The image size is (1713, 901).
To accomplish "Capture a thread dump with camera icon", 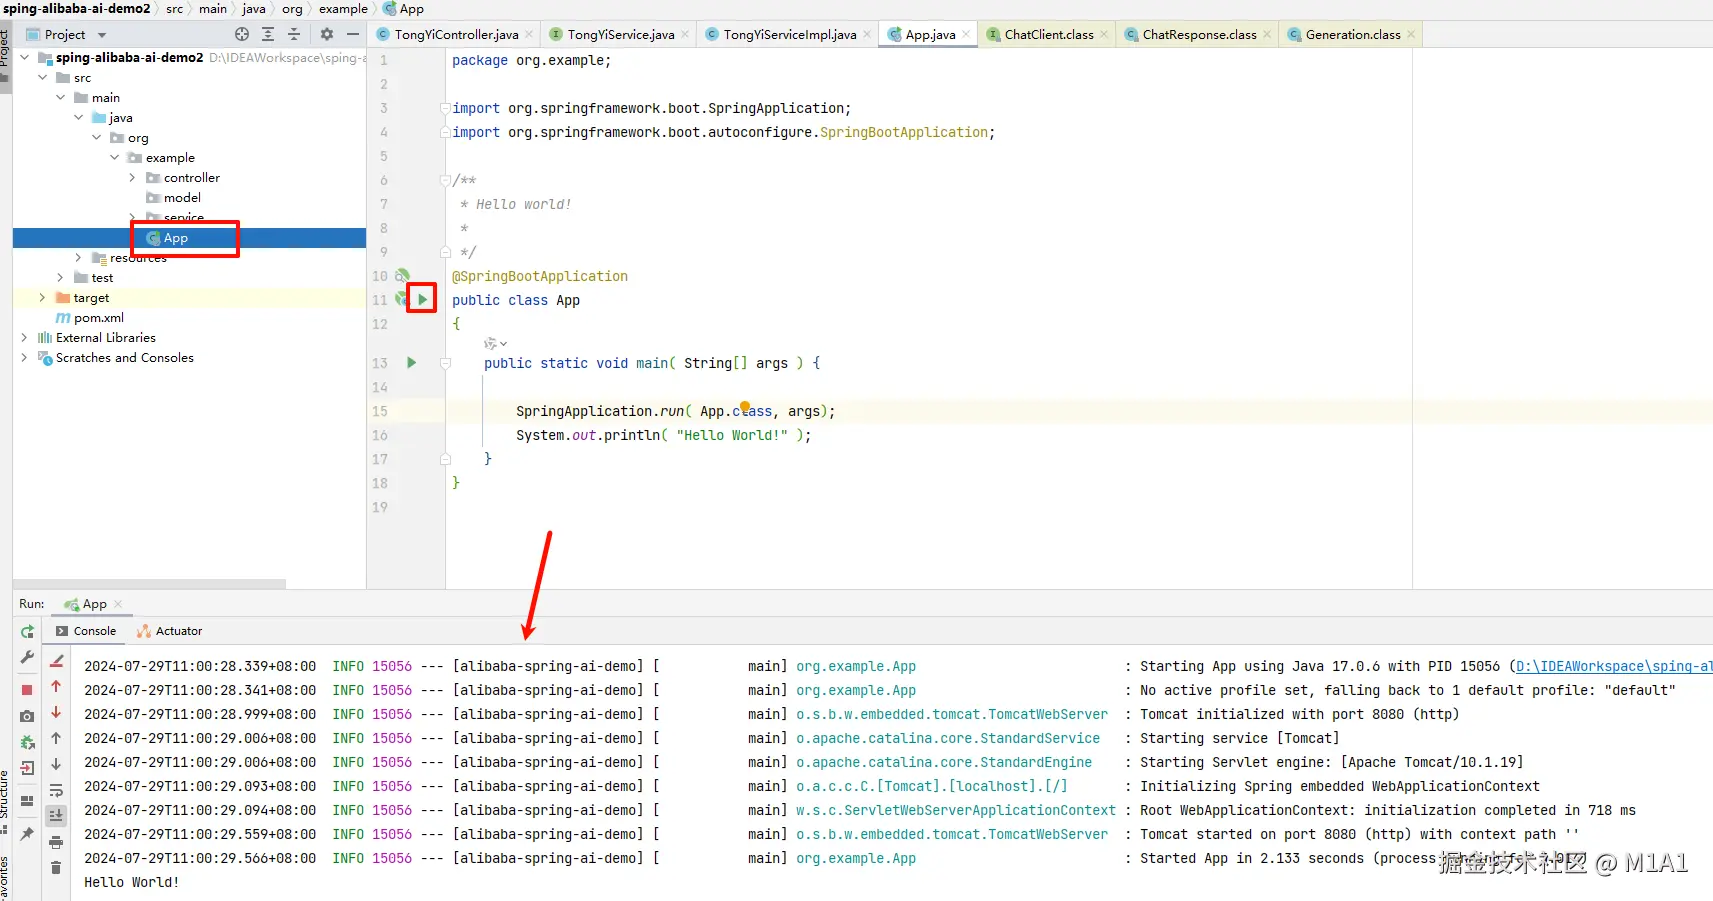I will 27,716.
